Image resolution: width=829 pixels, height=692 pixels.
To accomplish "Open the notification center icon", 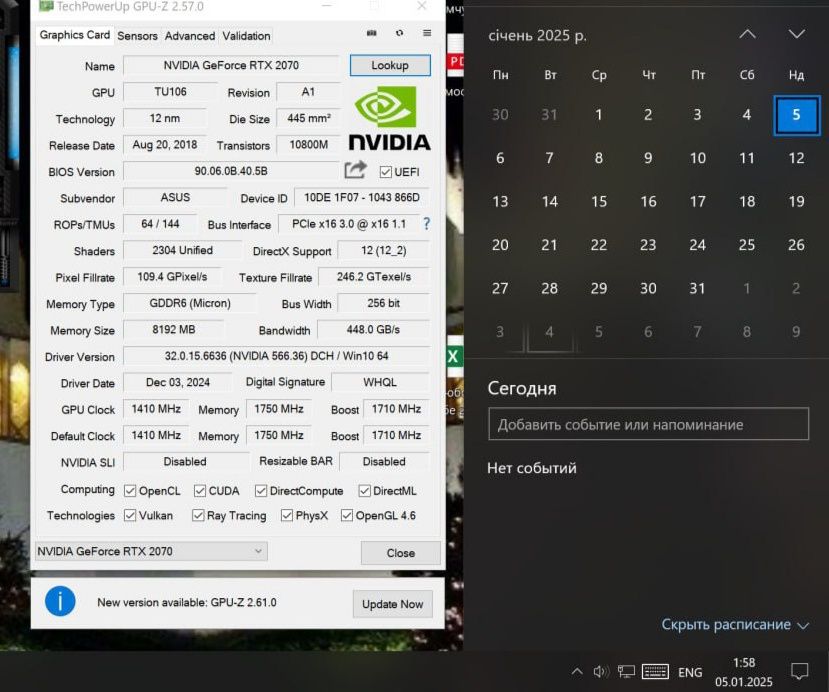I will tap(799, 671).
